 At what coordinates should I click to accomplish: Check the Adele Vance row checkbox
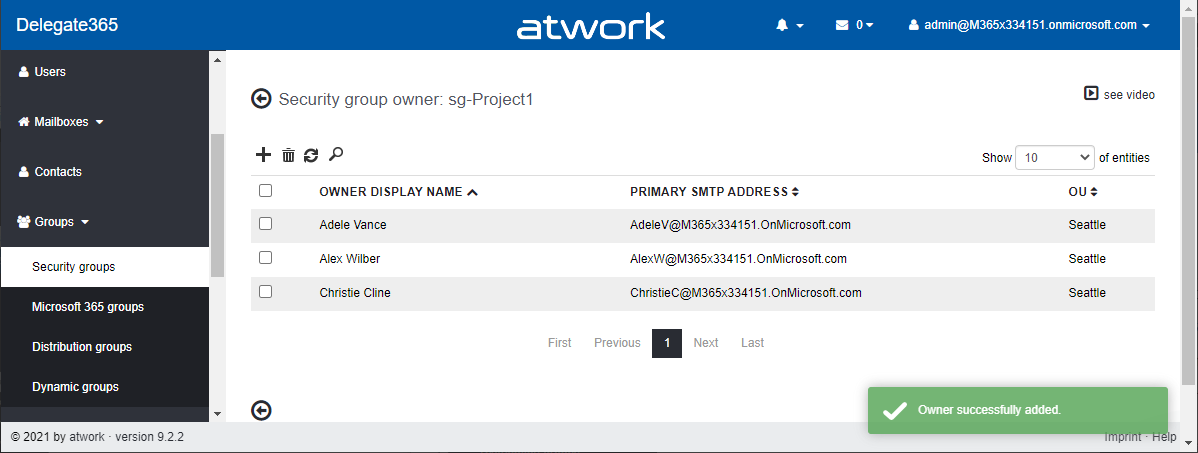pyautogui.click(x=265, y=225)
